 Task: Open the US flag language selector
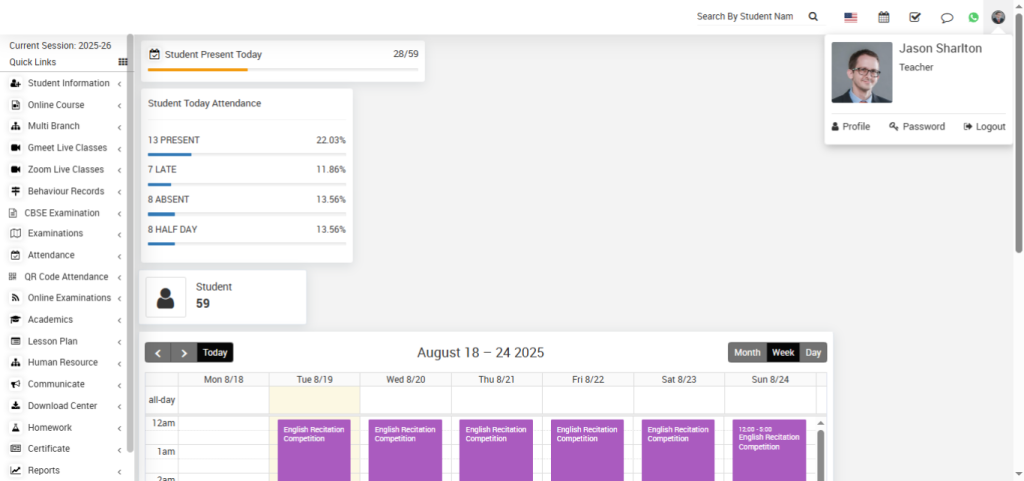(851, 17)
